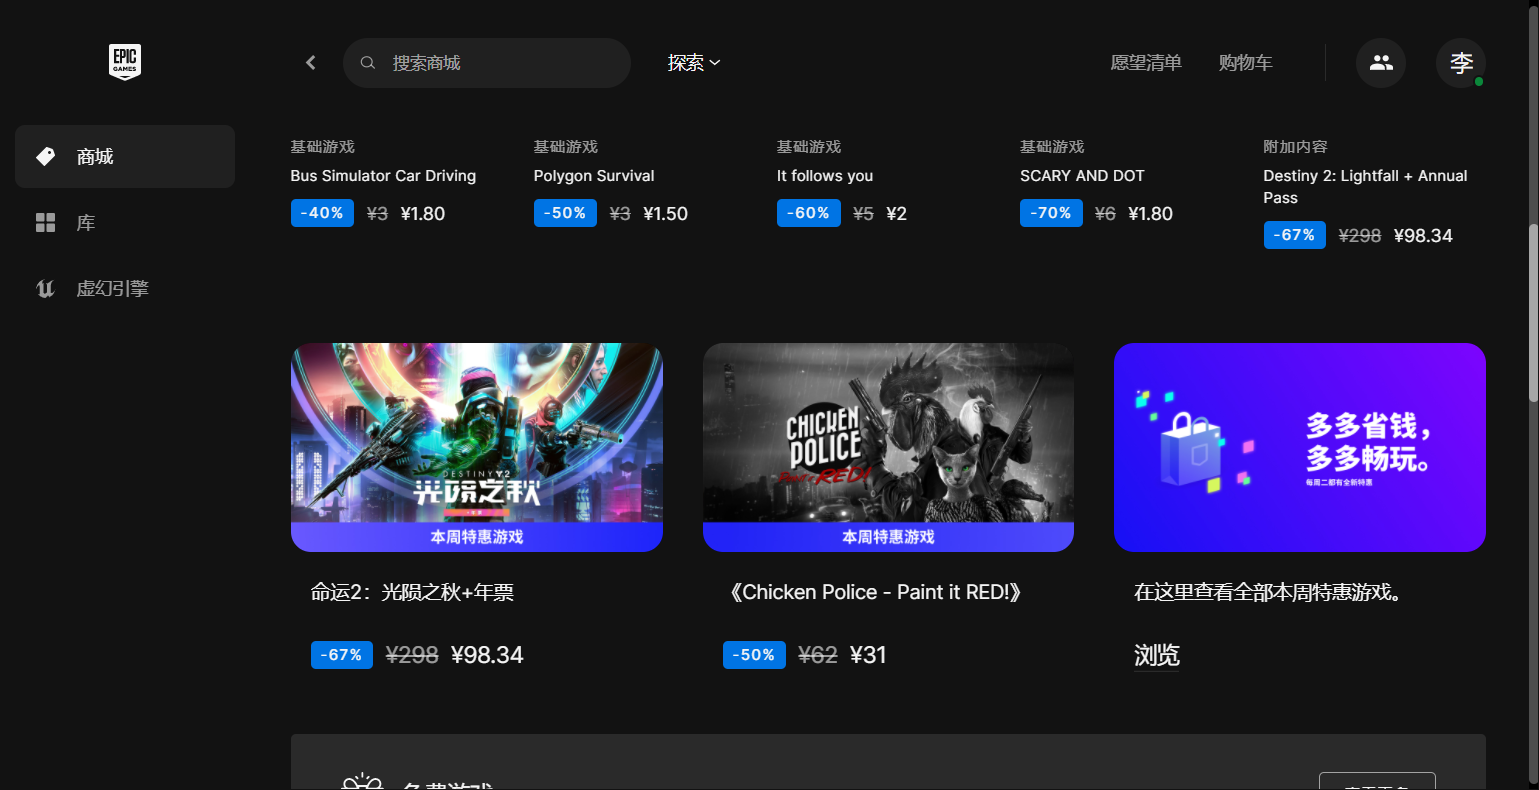This screenshot has width=1539, height=790.
Task: Open the friends list icon
Action: [1381, 63]
